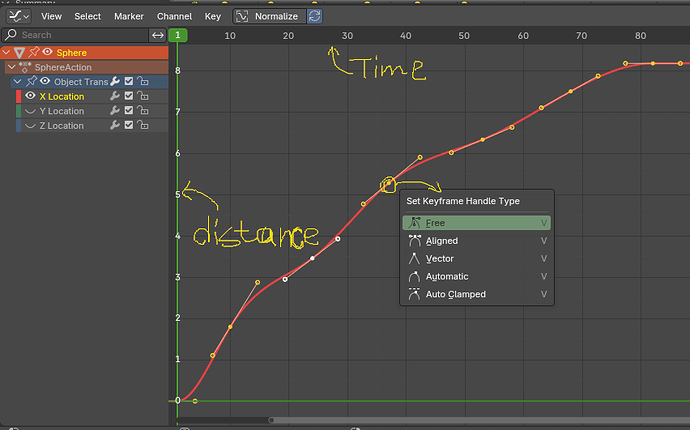Click the Aligned handle icon
690x430 pixels.
(414, 241)
